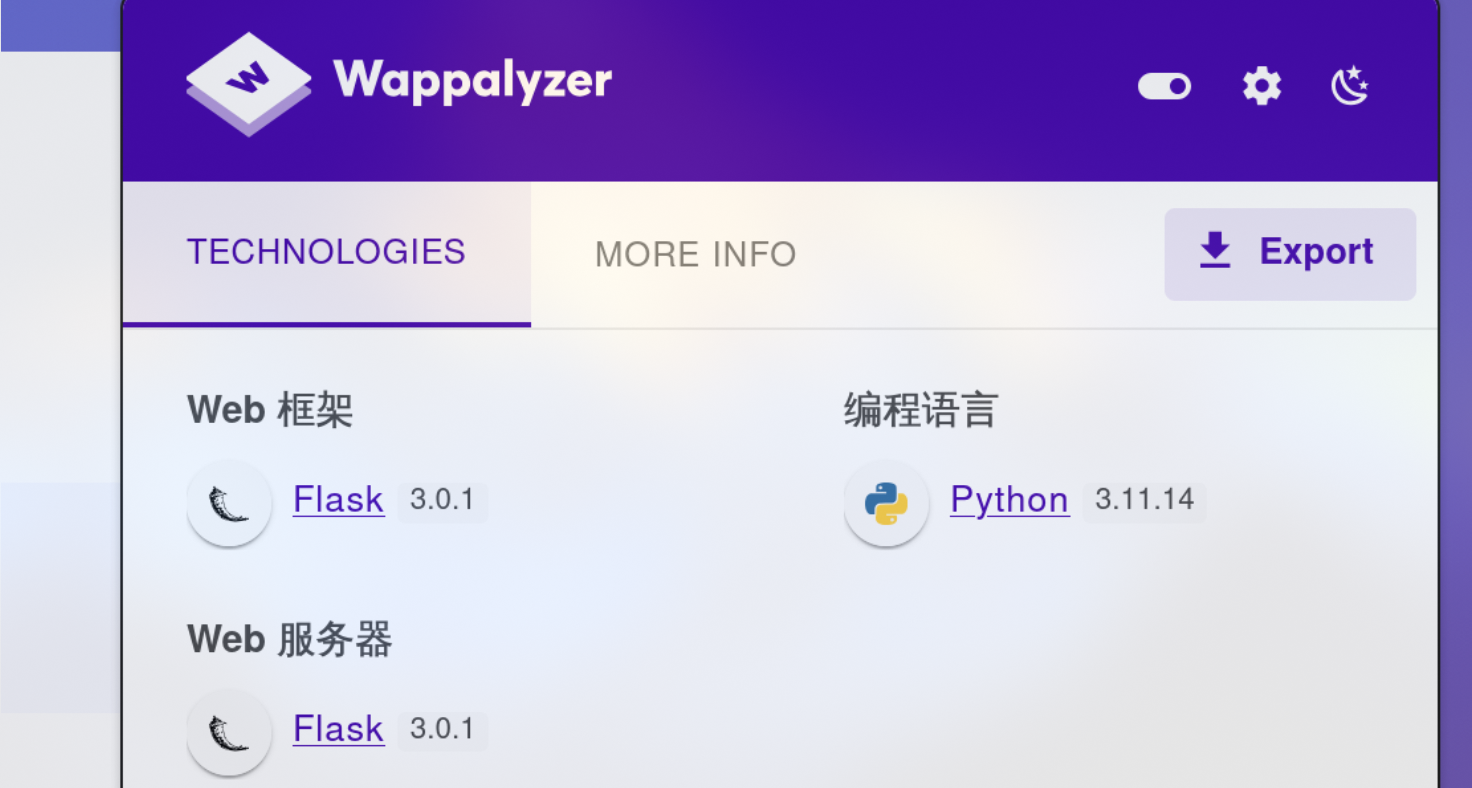The height and width of the screenshot is (788, 1472).
Task: Click the Flask icon under Web 服务器
Action: click(229, 732)
